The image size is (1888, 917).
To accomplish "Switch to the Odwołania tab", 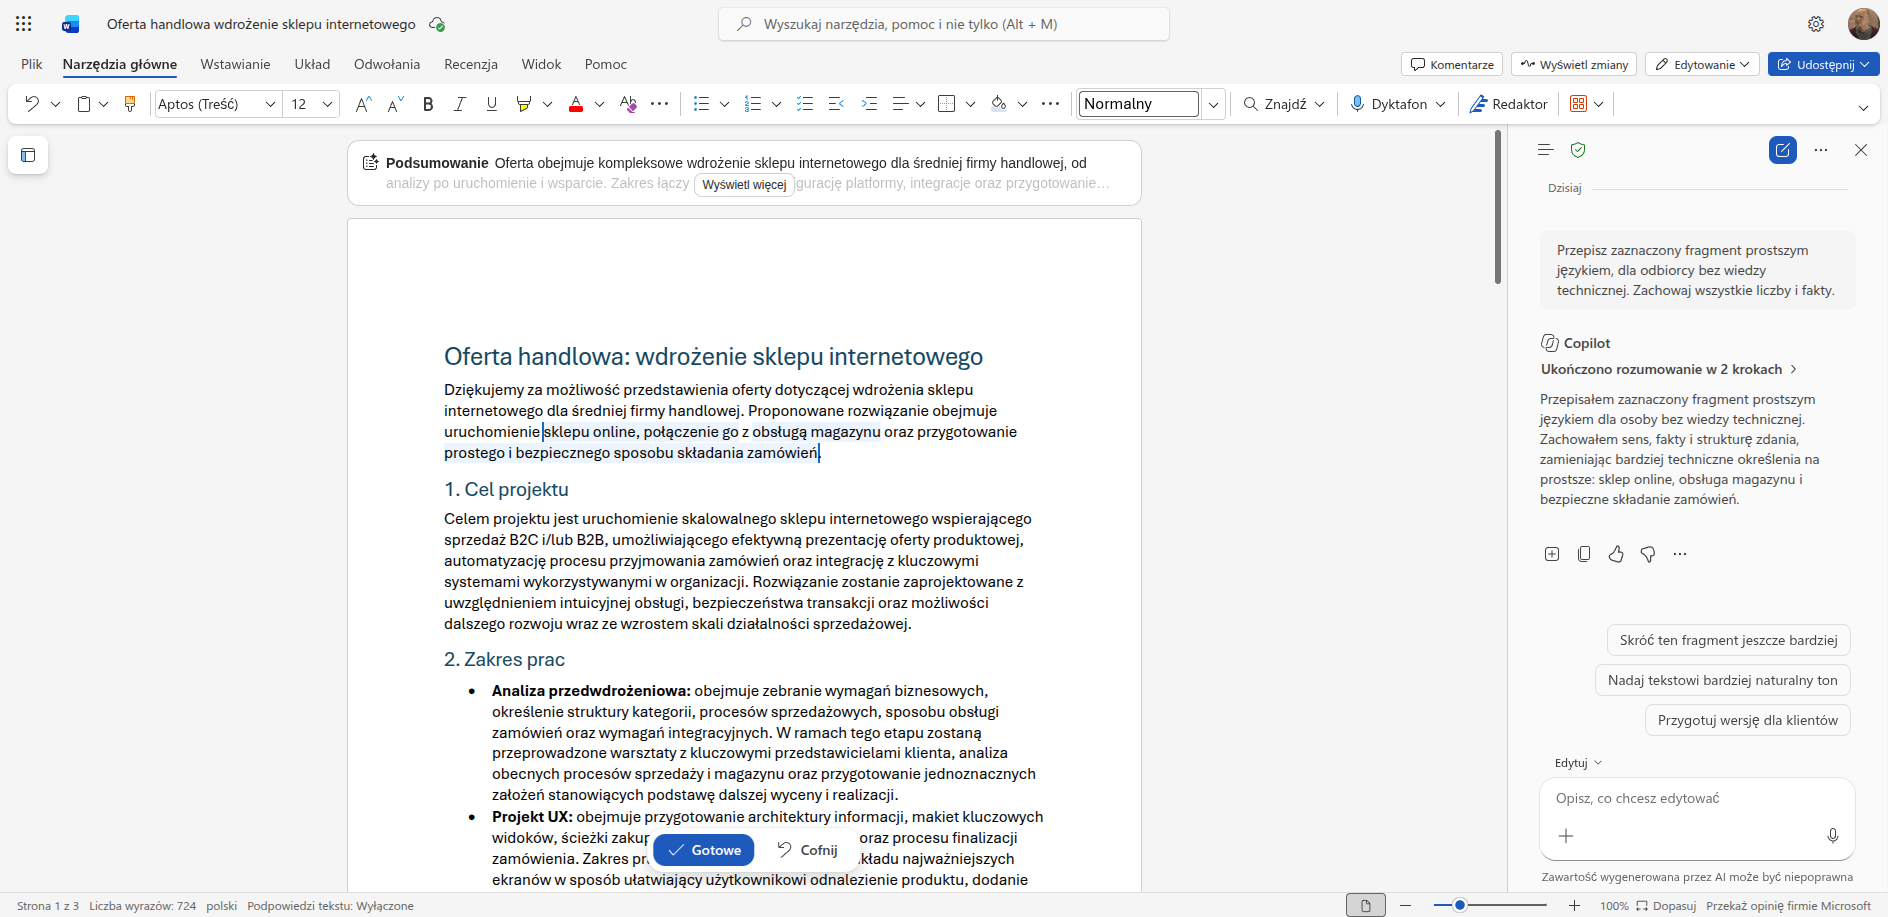I will (x=387, y=64).
